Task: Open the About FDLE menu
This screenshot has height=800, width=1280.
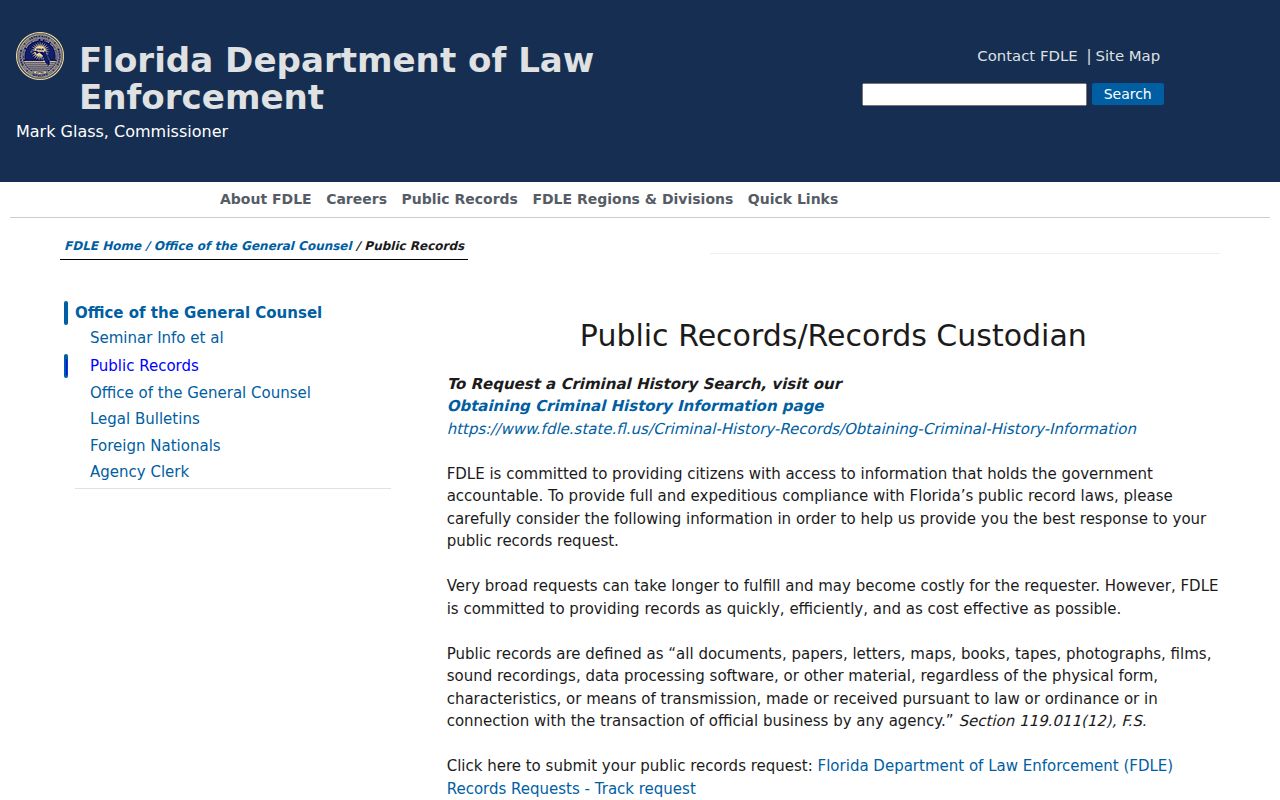Action: pyautogui.click(x=266, y=199)
